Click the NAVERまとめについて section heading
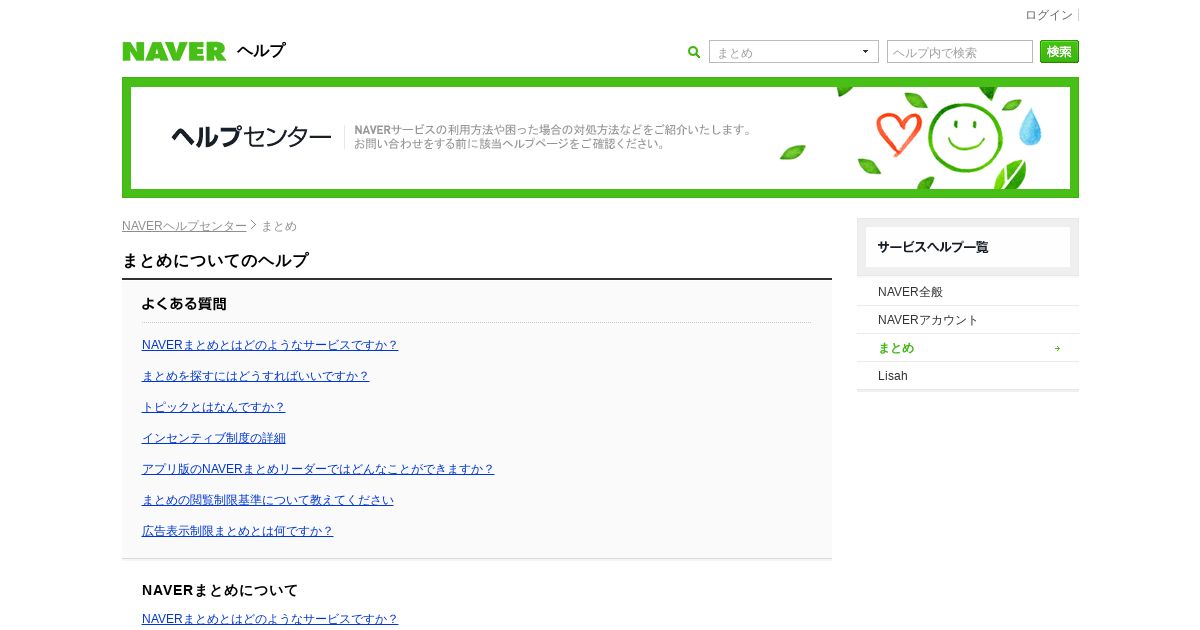This screenshot has width=1200, height=630. click(220, 590)
